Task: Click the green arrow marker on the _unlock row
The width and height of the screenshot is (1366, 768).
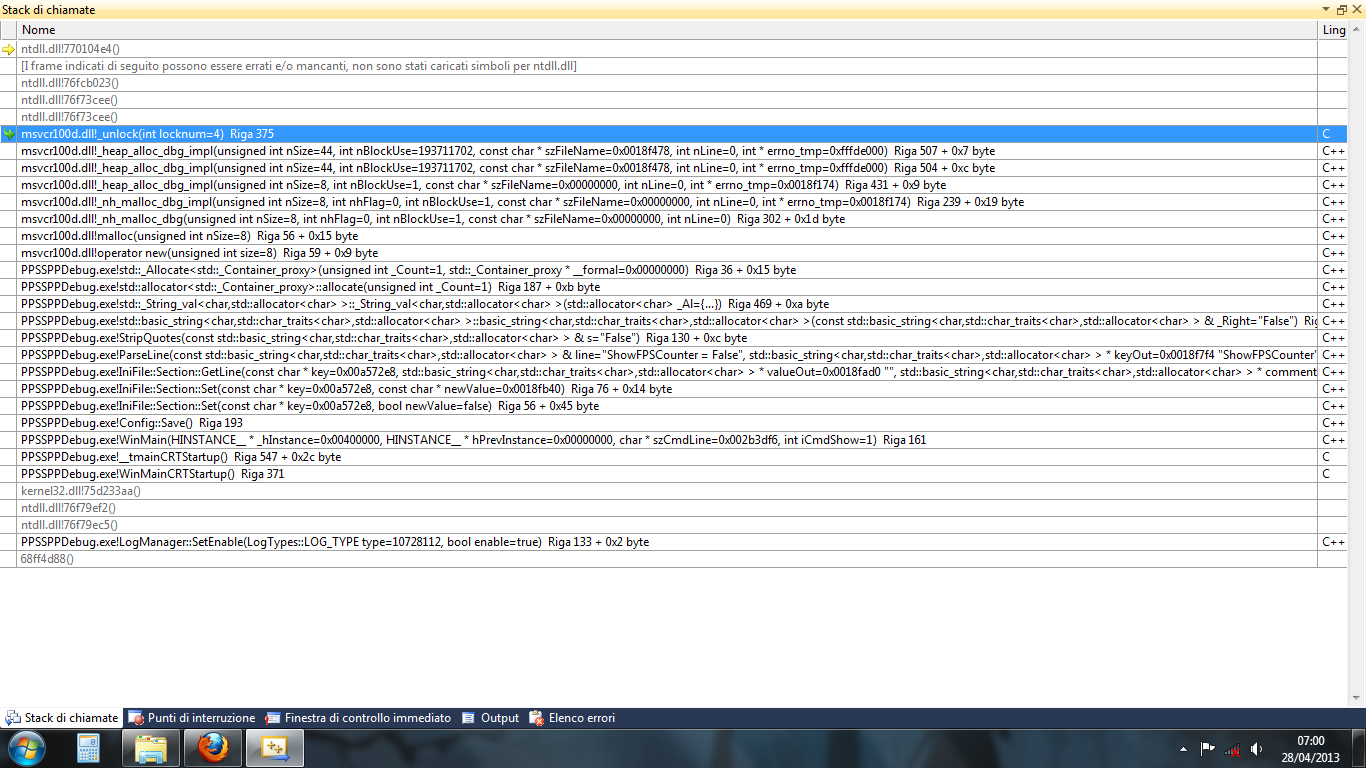Action: click(10, 134)
